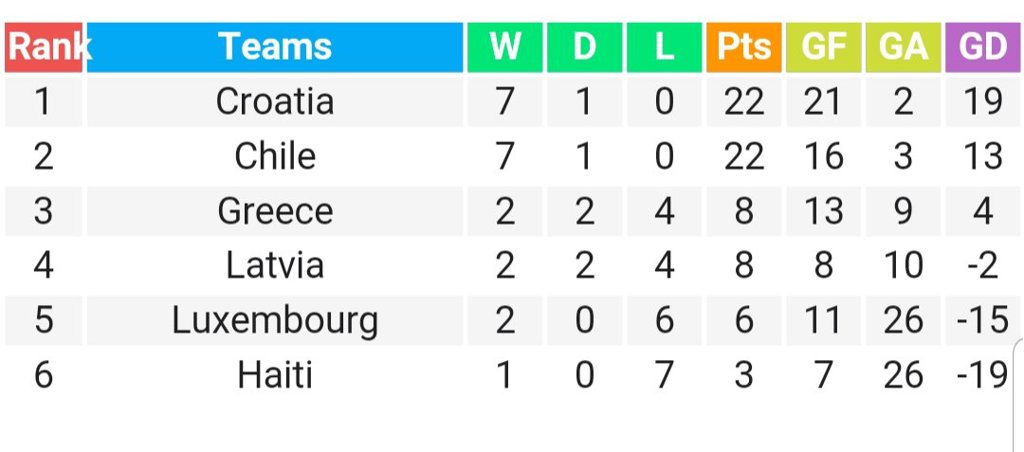This screenshot has height=452, width=1024.
Task: Select the Haiti team name
Action: tap(275, 376)
